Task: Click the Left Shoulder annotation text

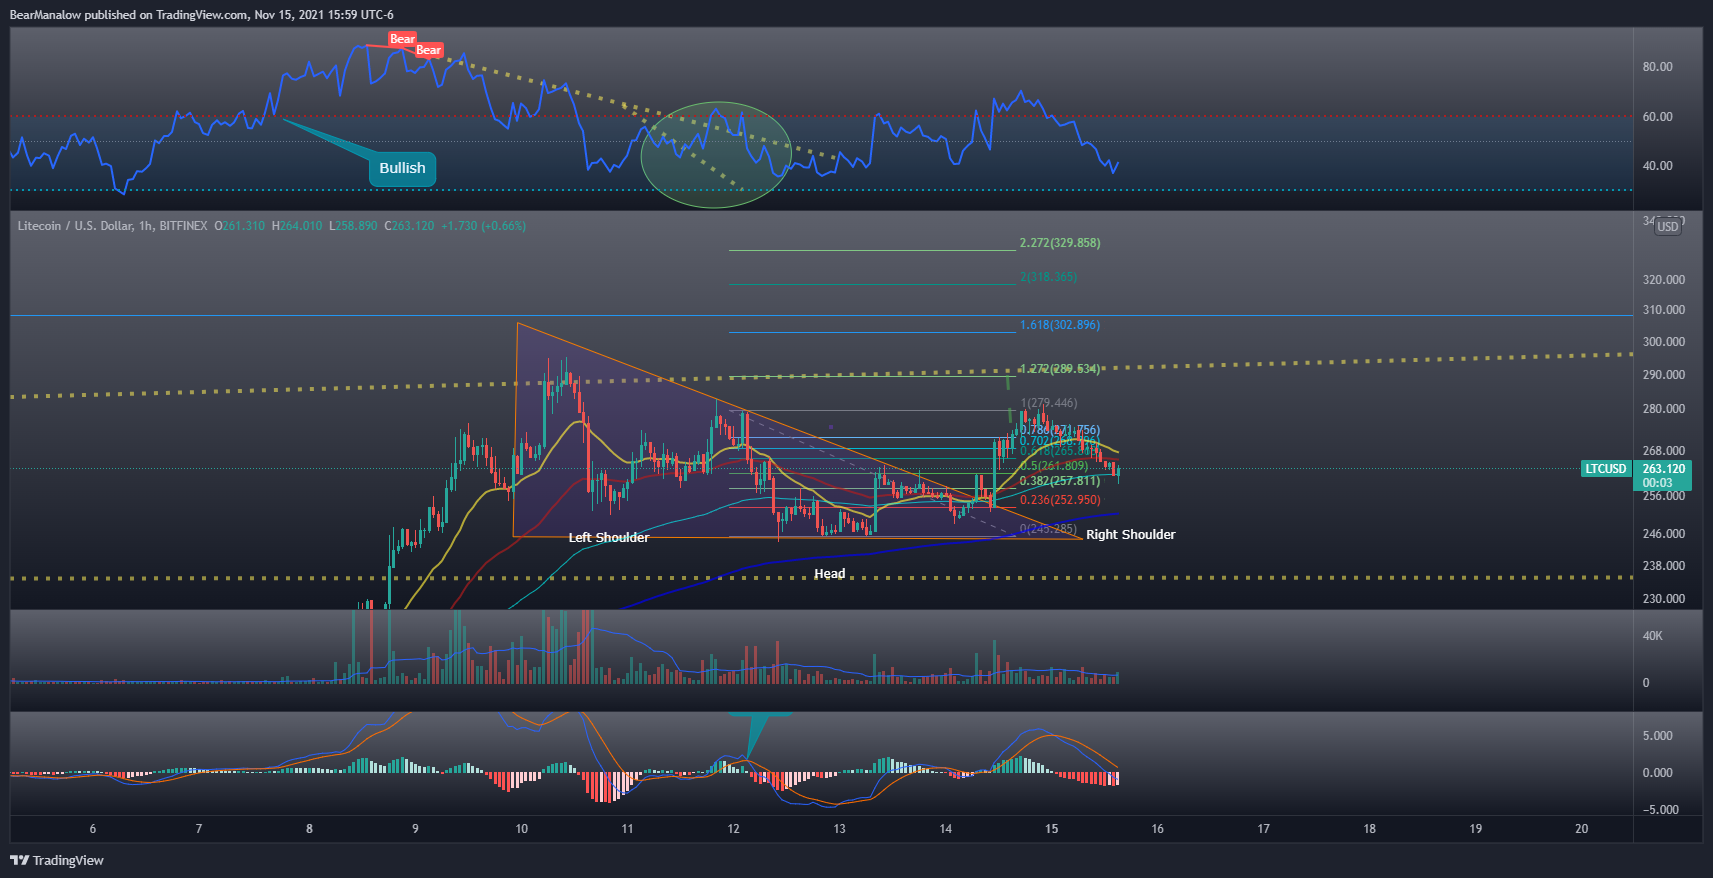Action: (608, 538)
